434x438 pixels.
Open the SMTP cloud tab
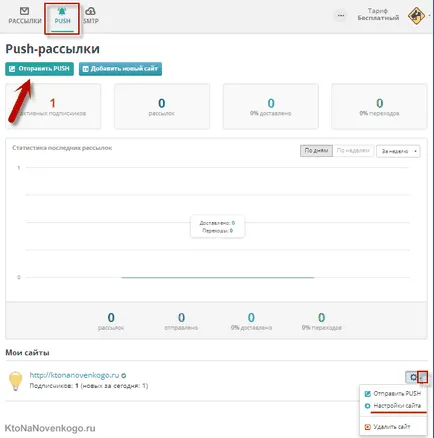coord(91,16)
